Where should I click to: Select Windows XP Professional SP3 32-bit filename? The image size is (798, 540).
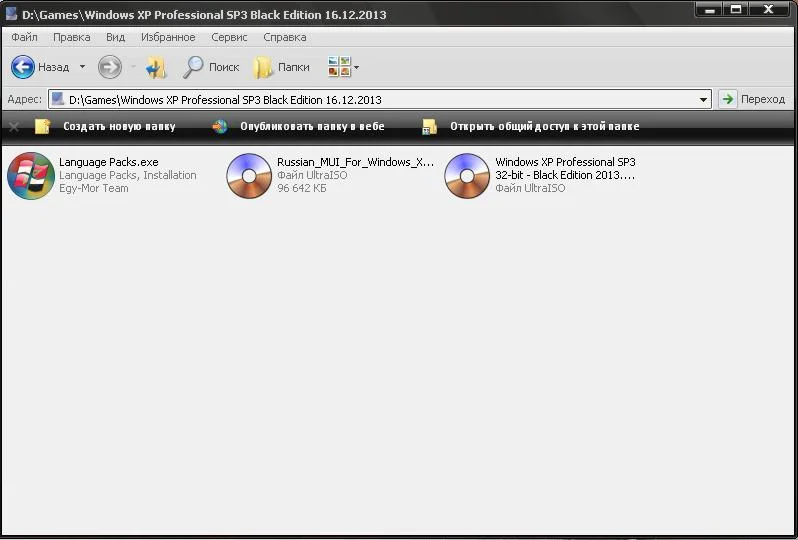click(x=565, y=168)
